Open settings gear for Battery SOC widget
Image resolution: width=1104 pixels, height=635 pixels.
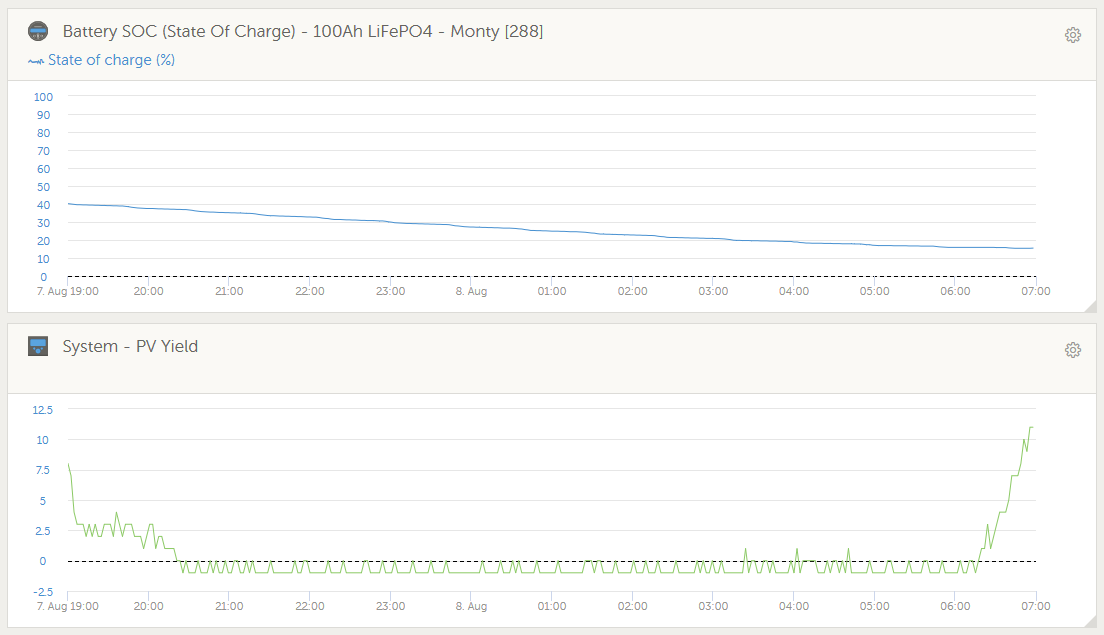(x=1073, y=35)
